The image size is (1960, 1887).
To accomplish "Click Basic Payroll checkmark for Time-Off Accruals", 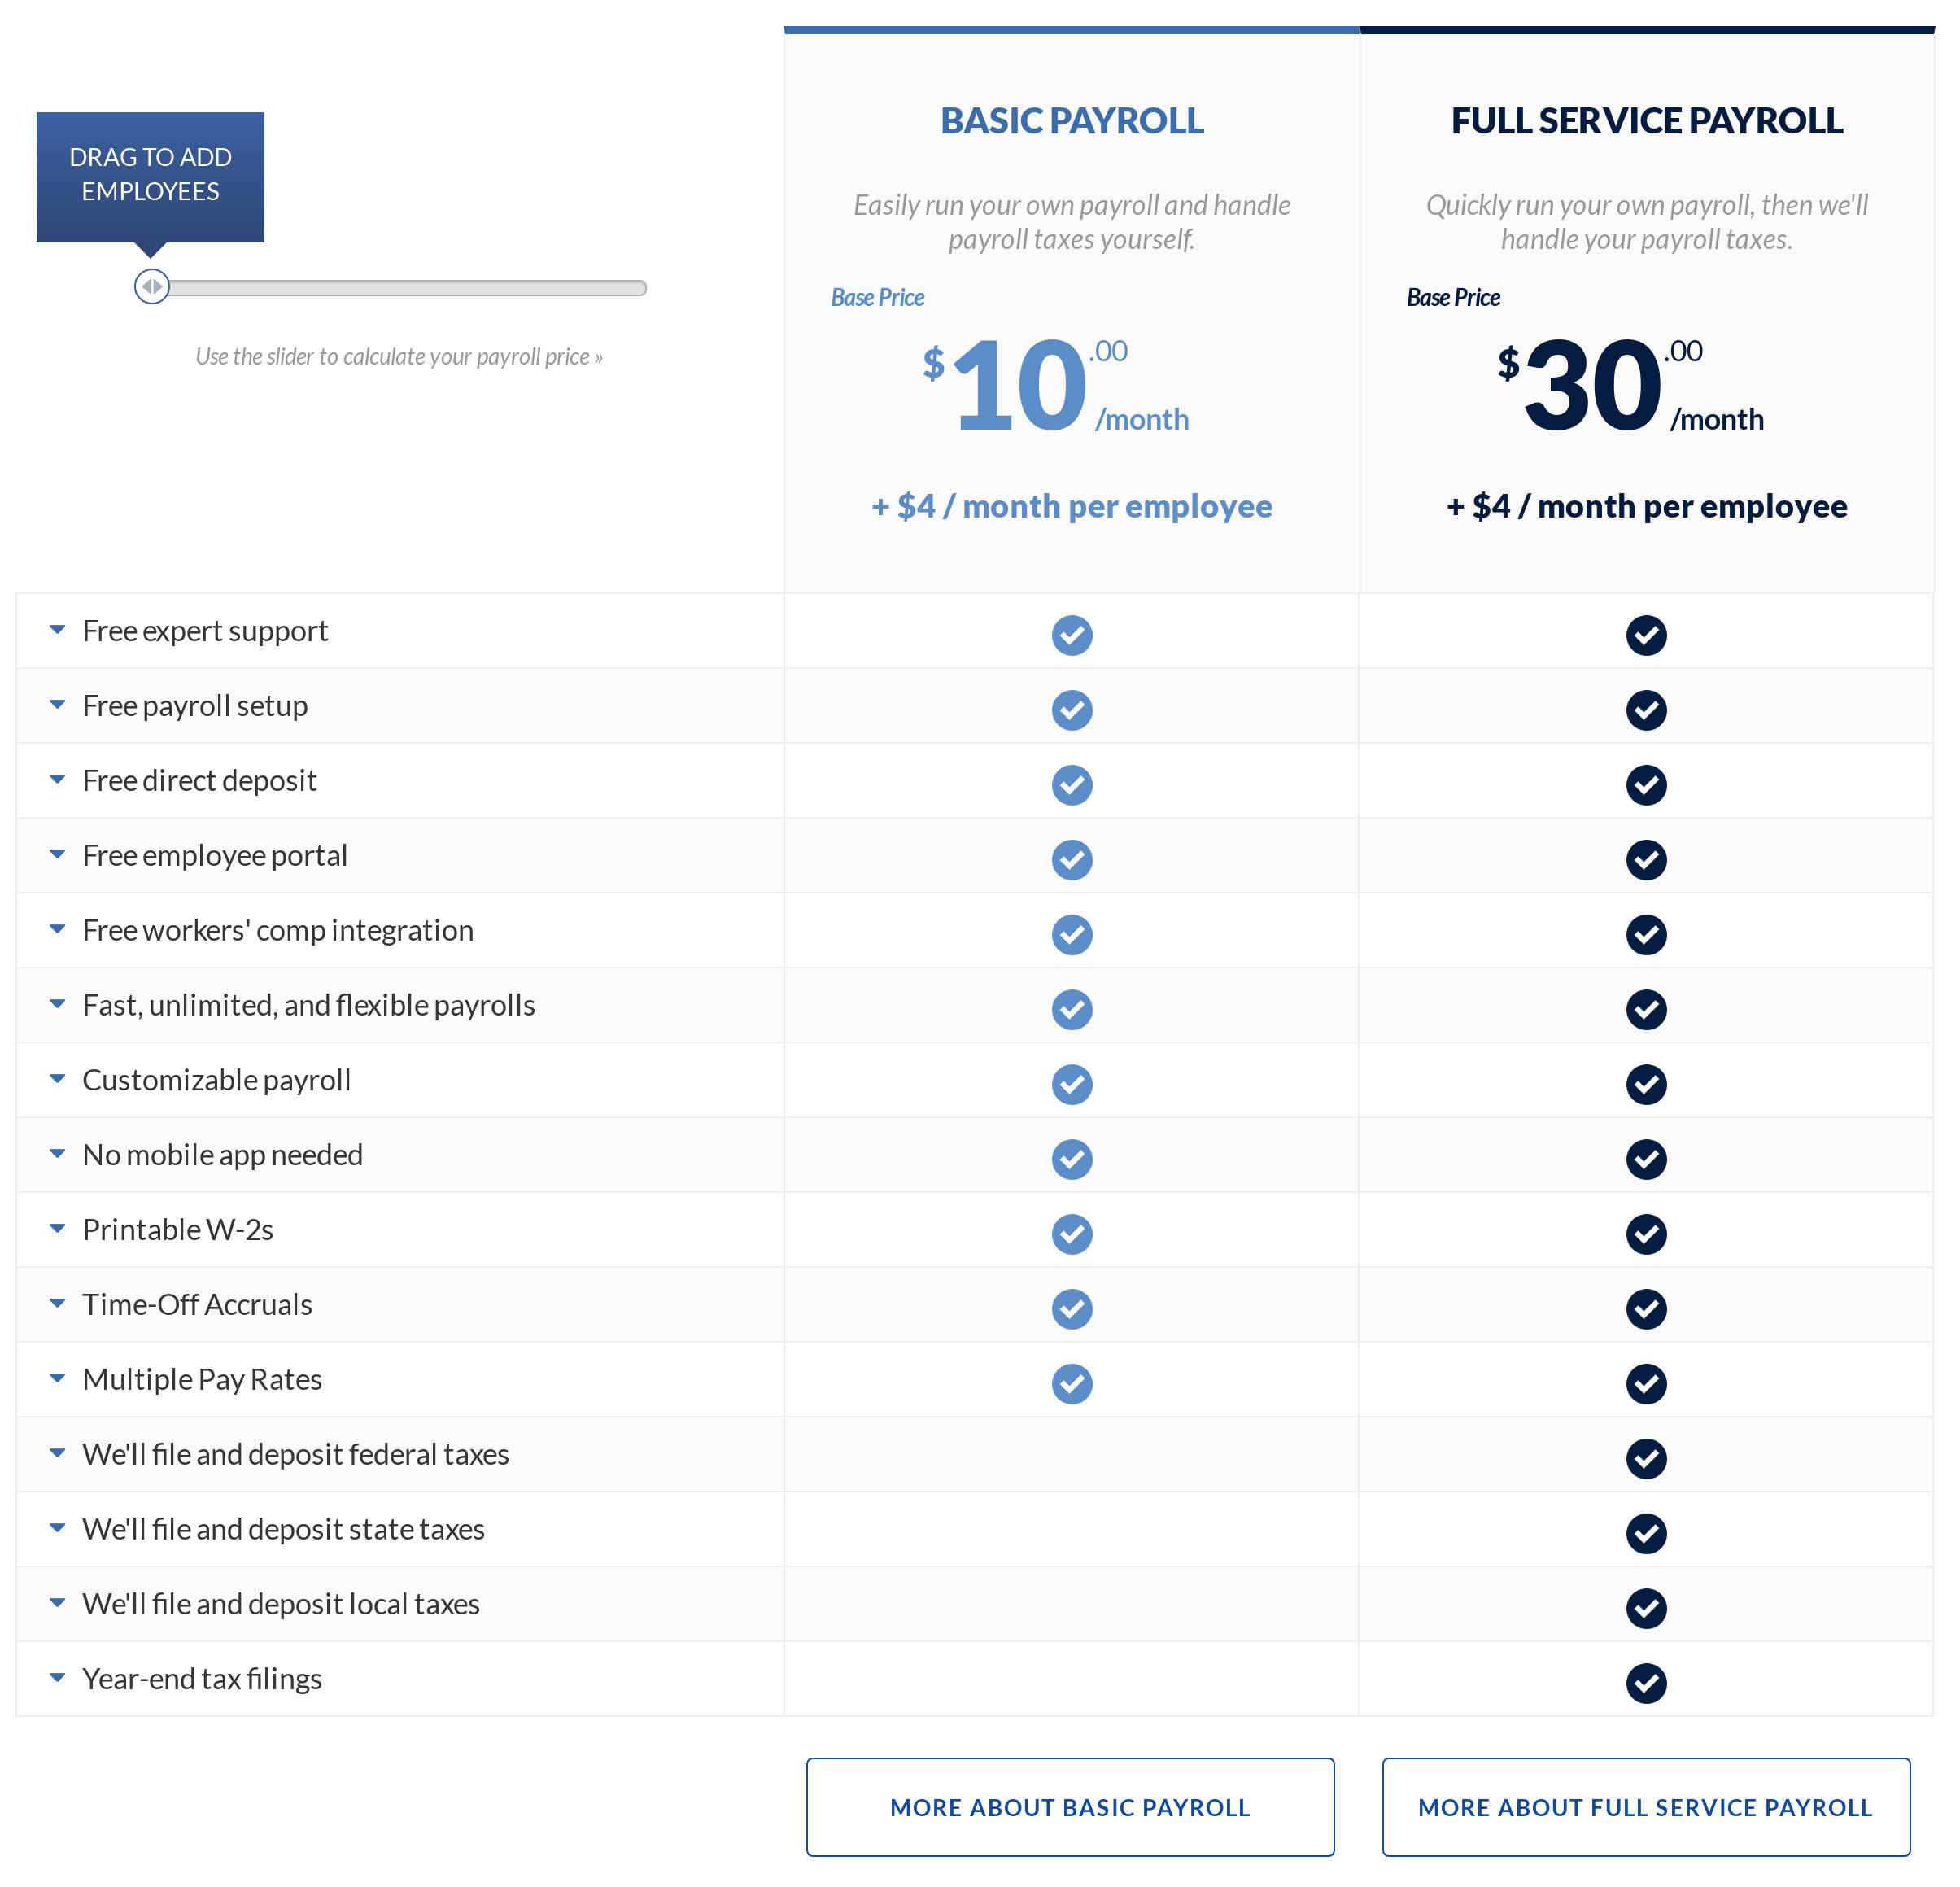I will 1071,1309.
